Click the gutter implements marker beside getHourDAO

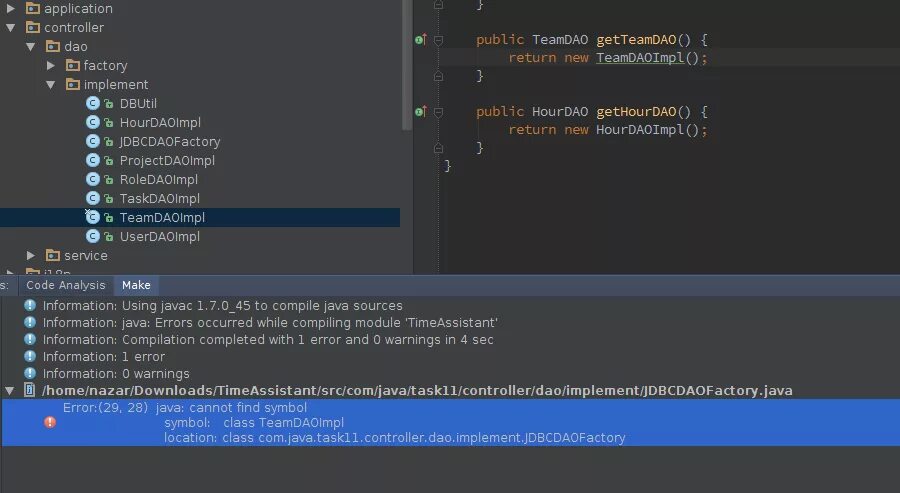pos(420,111)
